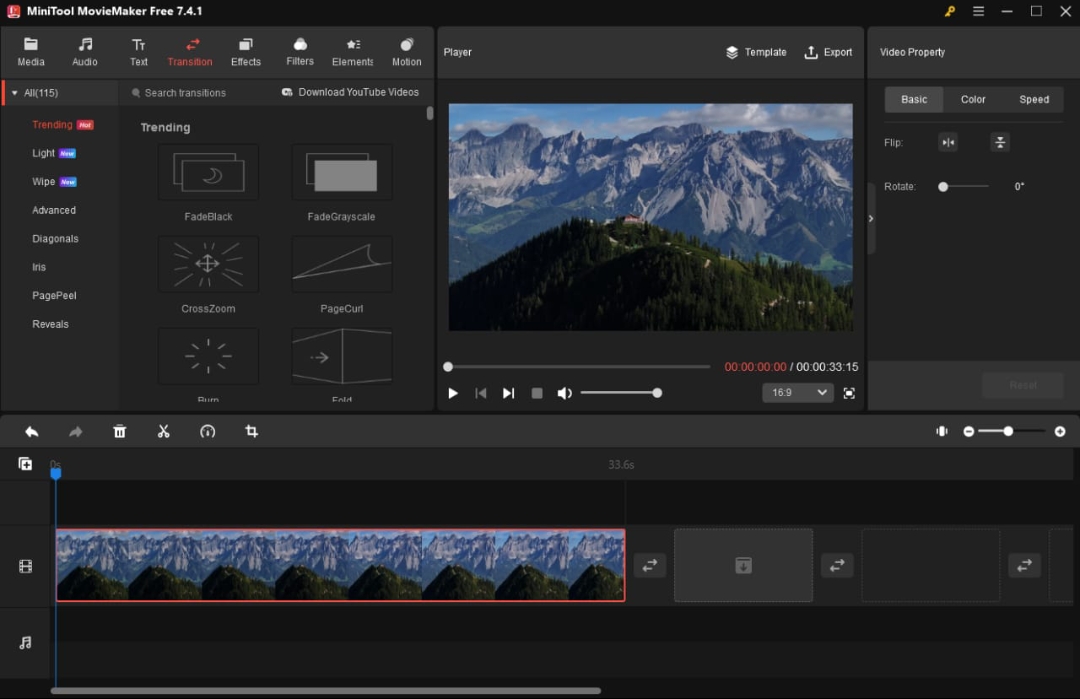This screenshot has height=699, width=1080.
Task: Undo the last action
Action: click(31, 431)
